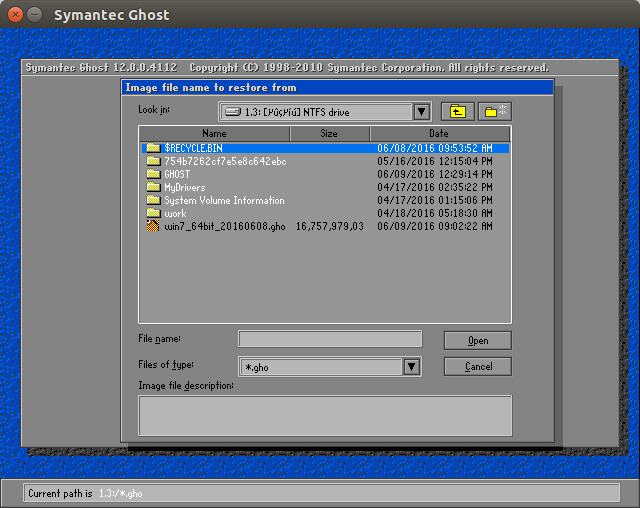Open the *.gho file type combo box

pos(330,367)
